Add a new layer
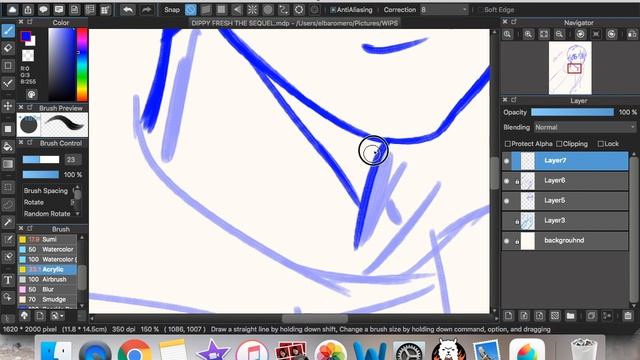Screen dimensions: 640x360 tap(509, 316)
